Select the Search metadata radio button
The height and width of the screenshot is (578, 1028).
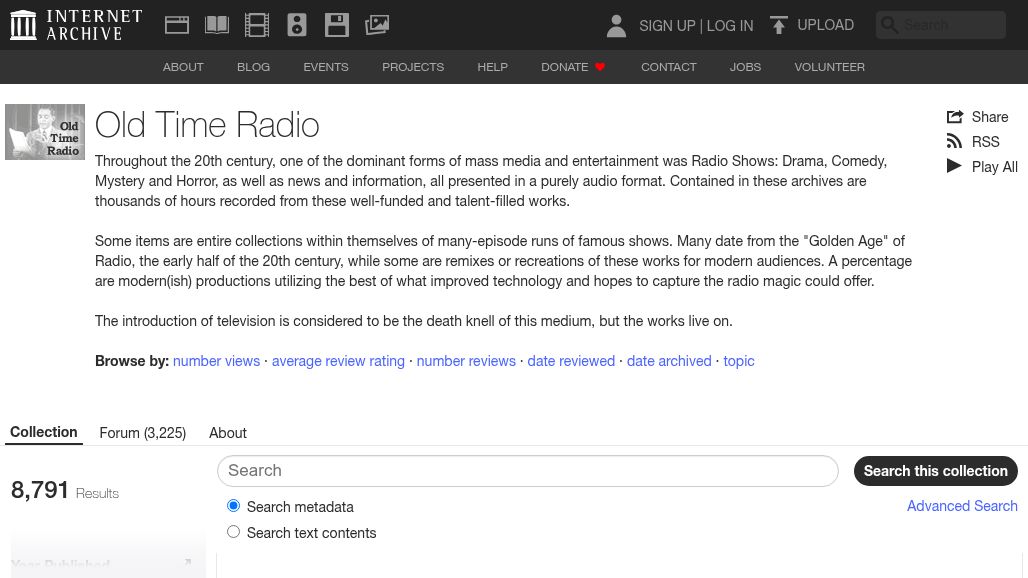[x=233, y=506]
